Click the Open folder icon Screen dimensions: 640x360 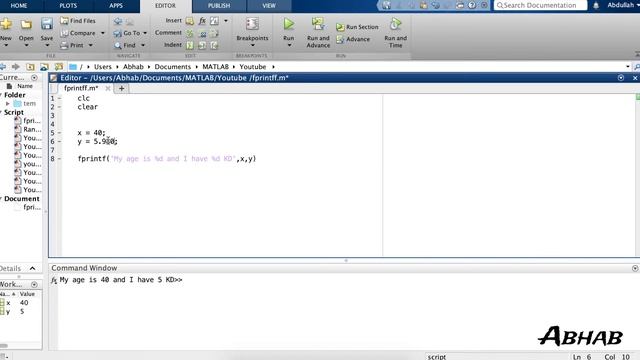tap(26, 24)
